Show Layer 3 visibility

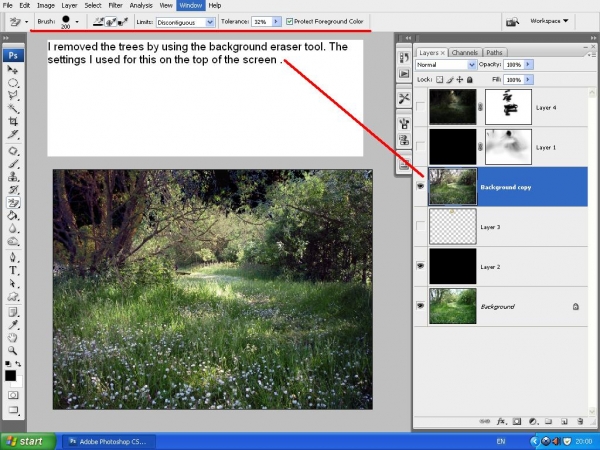click(420, 226)
